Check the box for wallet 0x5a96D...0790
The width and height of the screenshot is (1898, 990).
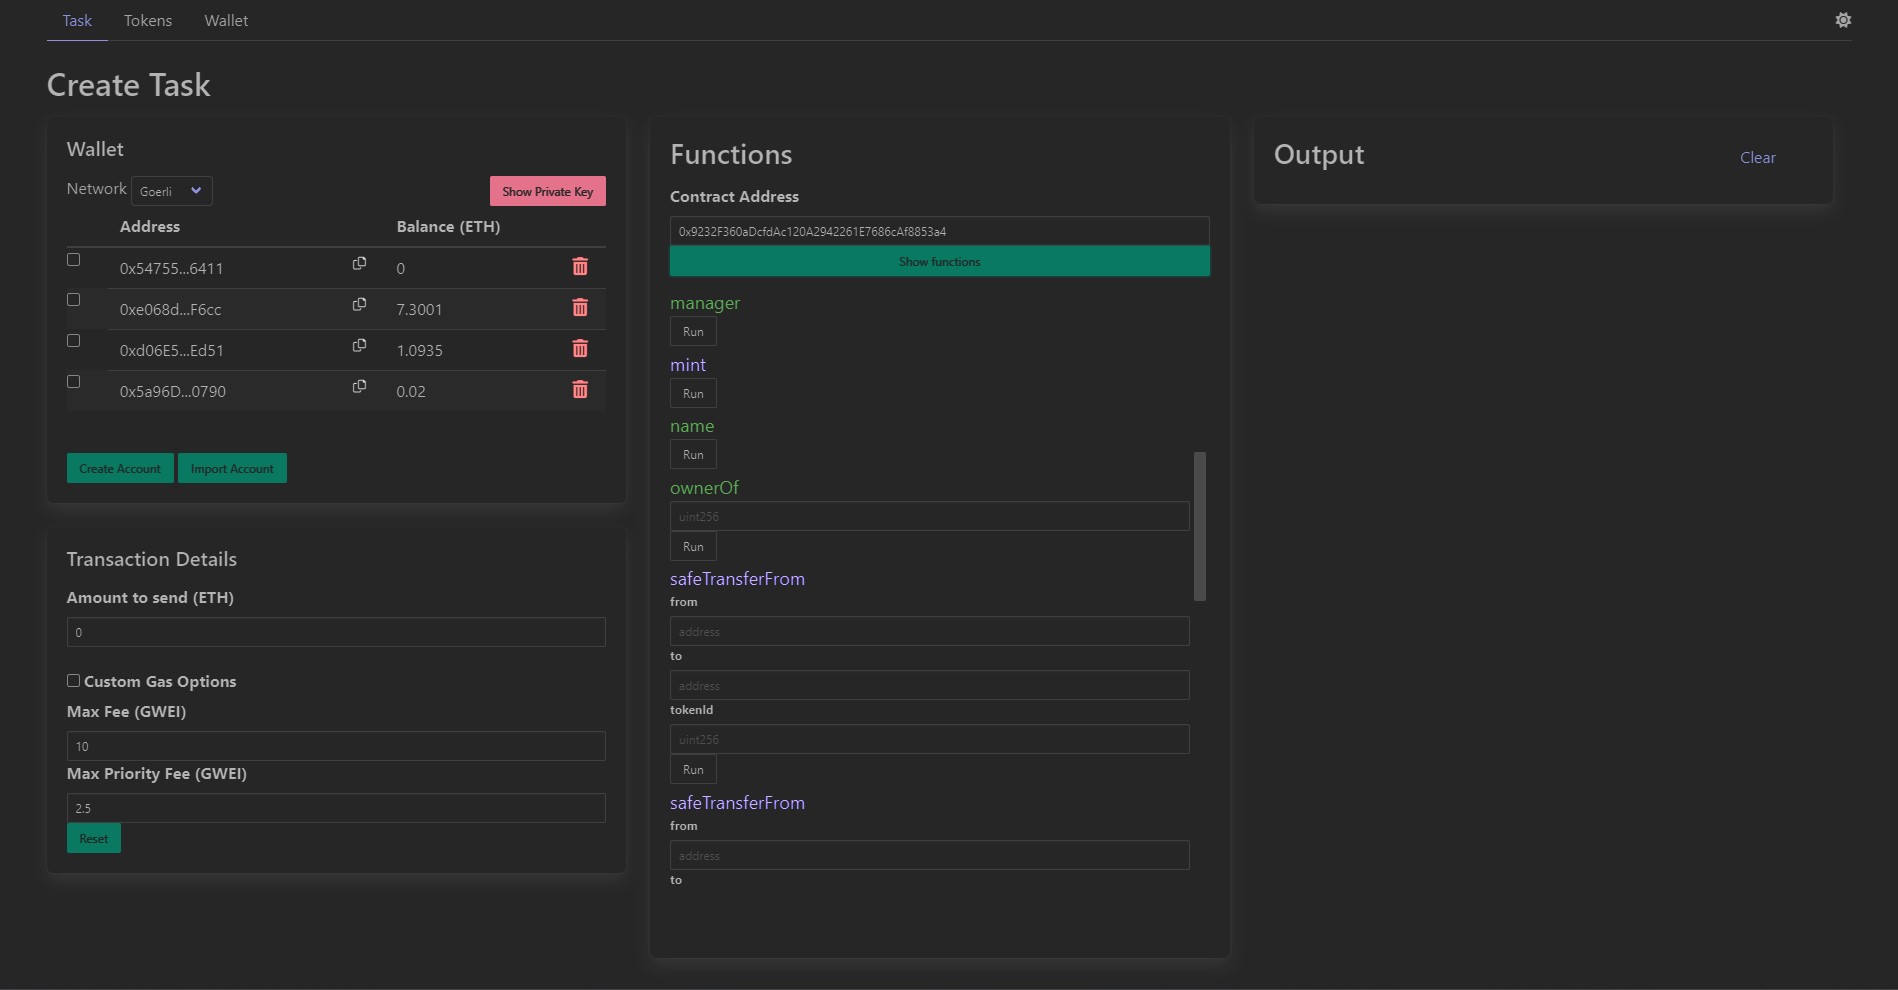(73, 382)
